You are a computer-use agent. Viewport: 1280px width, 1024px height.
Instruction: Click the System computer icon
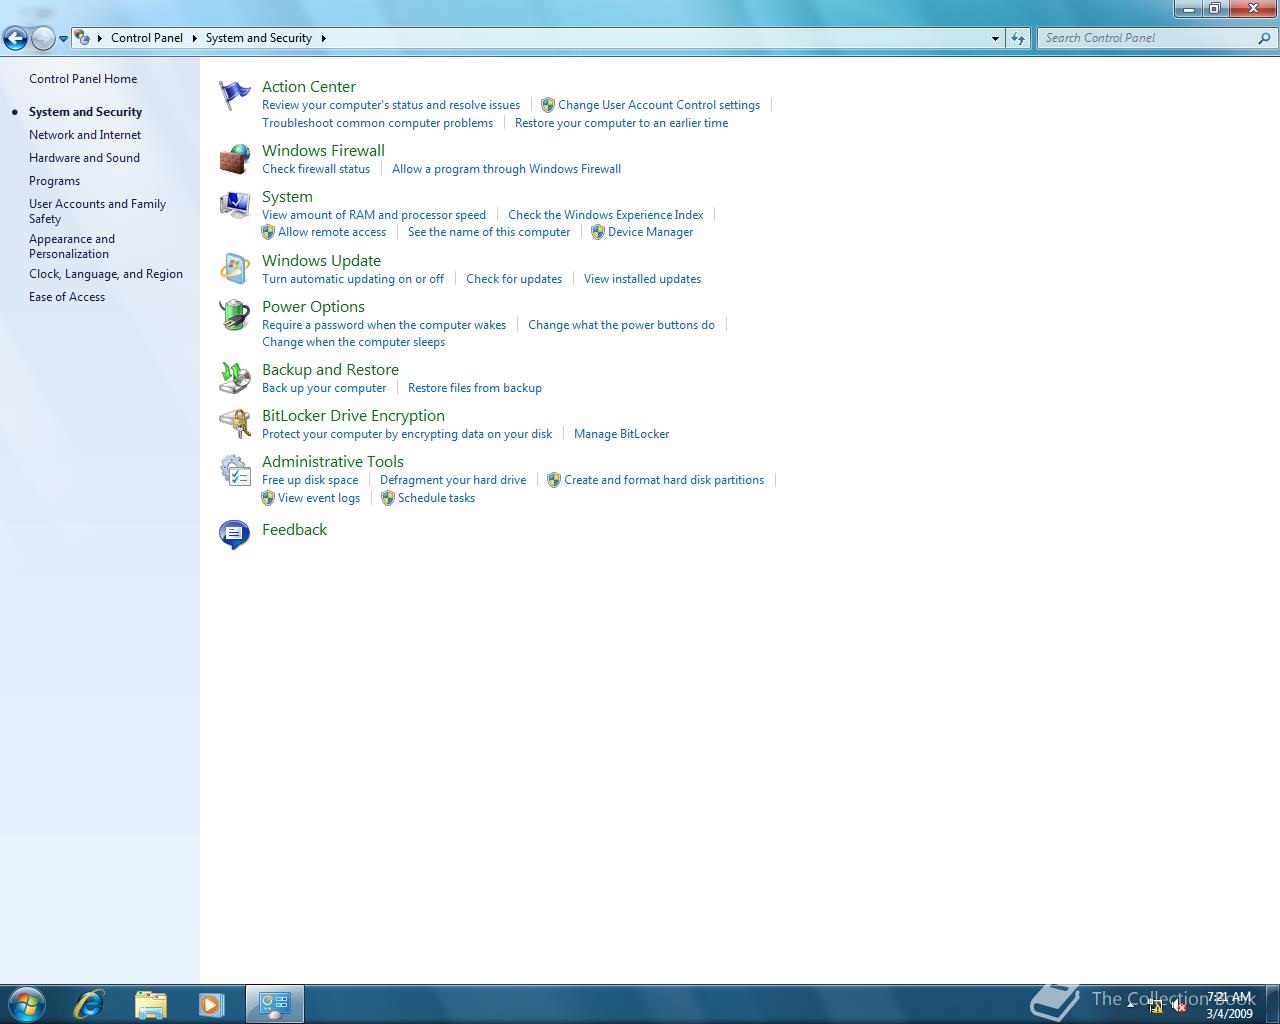tap(234, 205)
